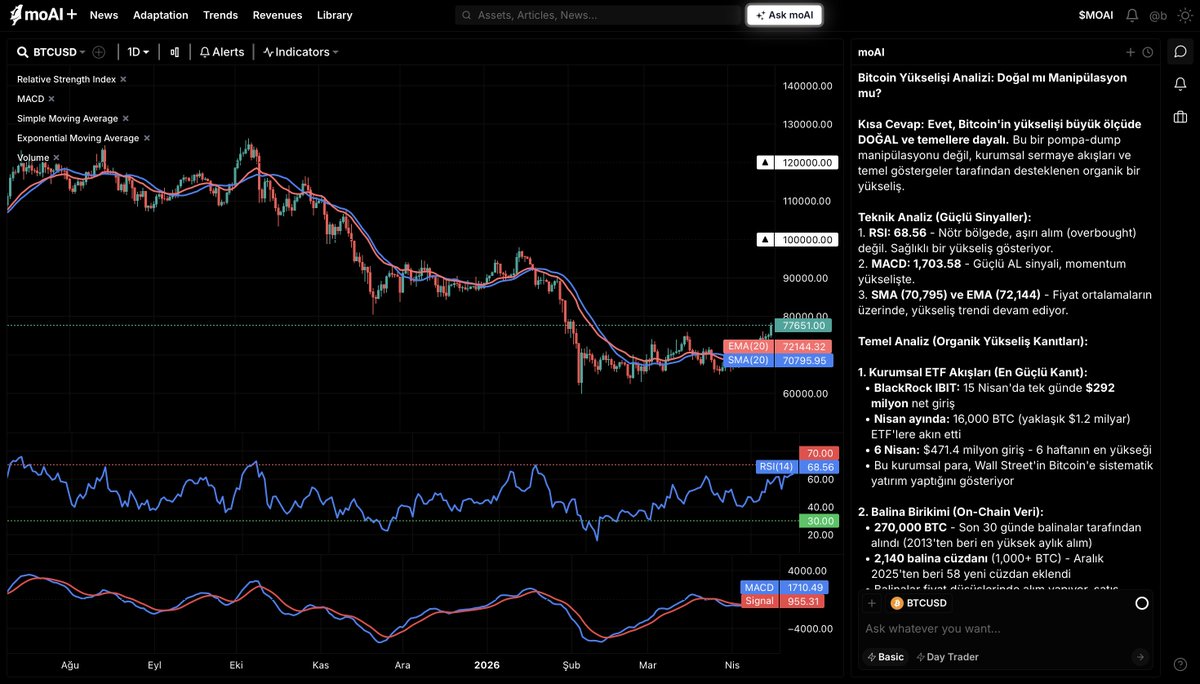Click the BTCUSD context chip
The image size is (1200, 684).
point(919,603)
